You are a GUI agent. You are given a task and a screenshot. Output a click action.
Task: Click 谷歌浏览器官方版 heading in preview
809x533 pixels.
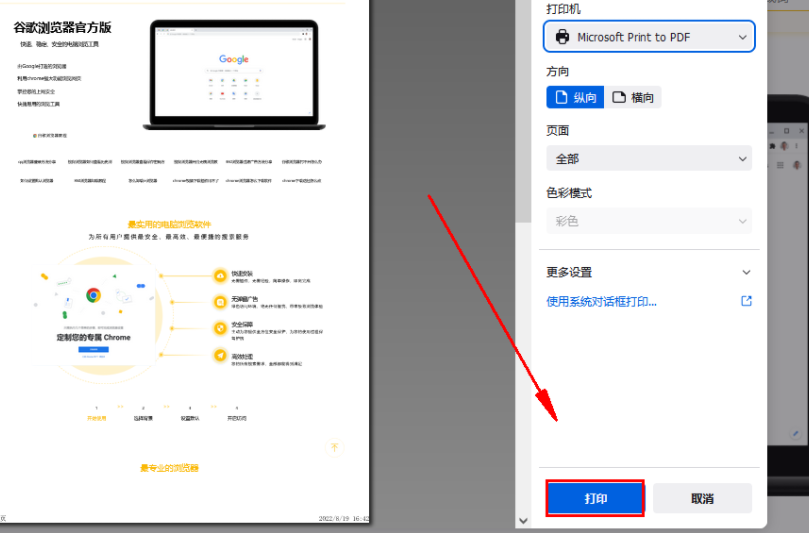[62, 27]
